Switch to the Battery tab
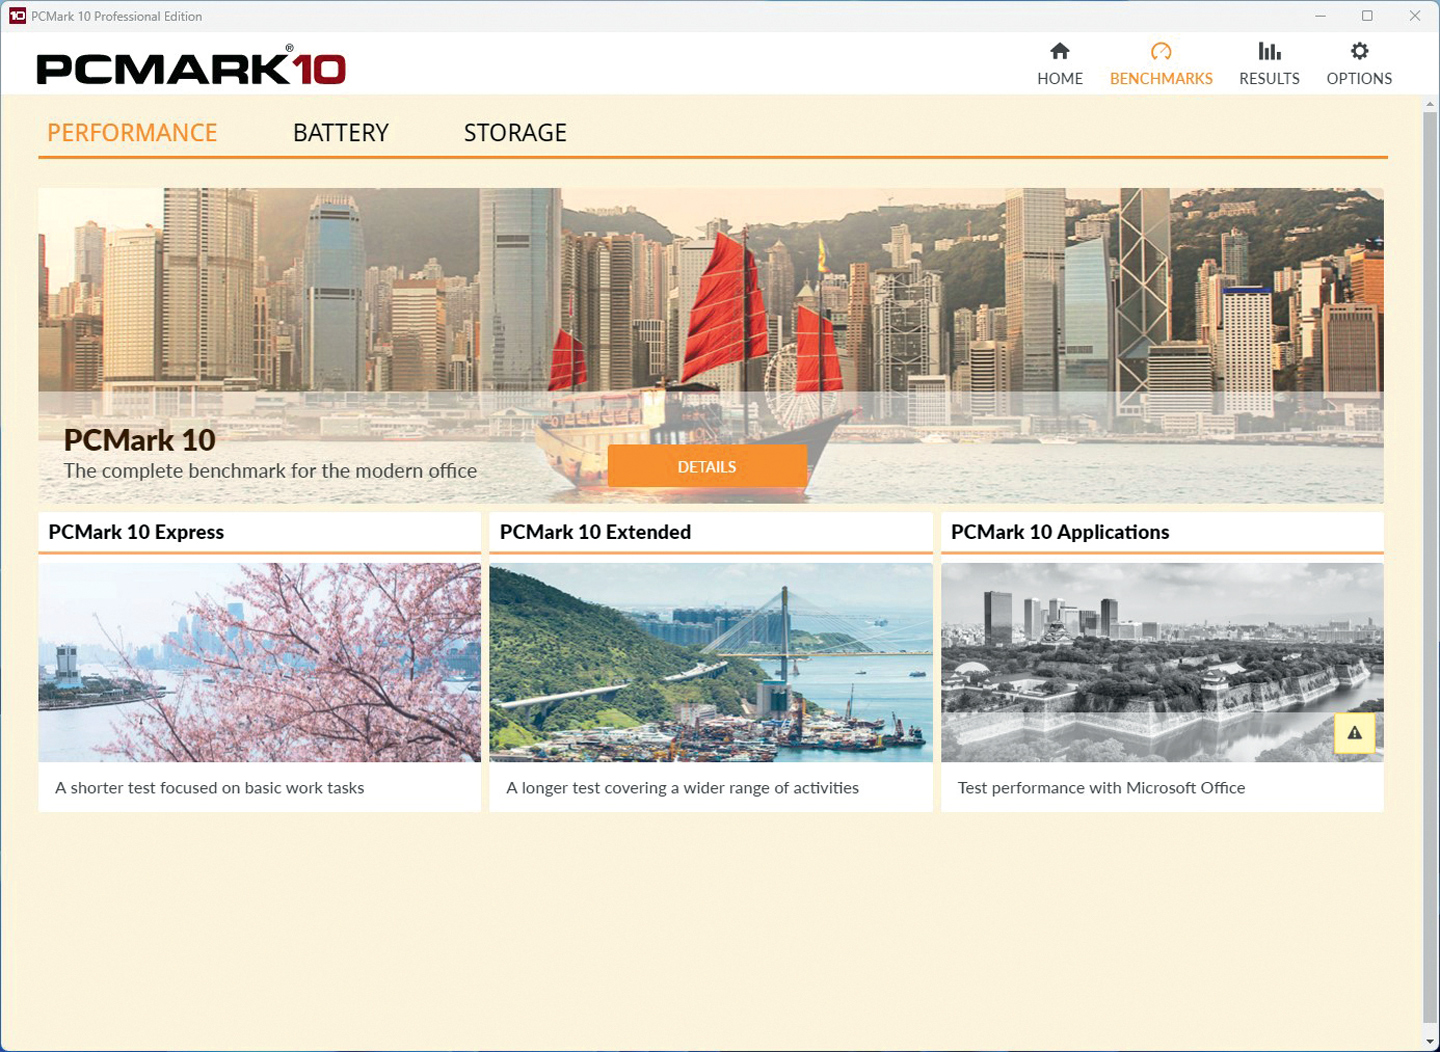The image size is (1440, 1052). [x=341, y=133]
